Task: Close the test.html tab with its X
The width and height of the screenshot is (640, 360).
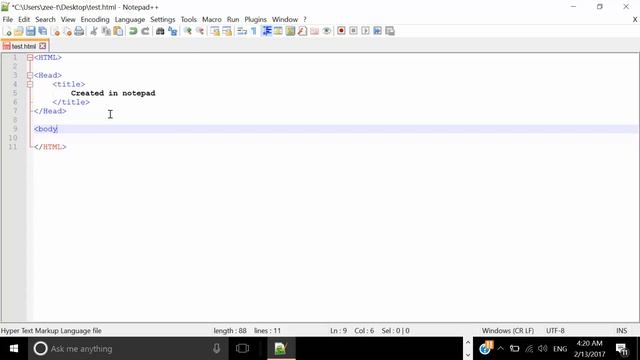Action: coord(42,46)
